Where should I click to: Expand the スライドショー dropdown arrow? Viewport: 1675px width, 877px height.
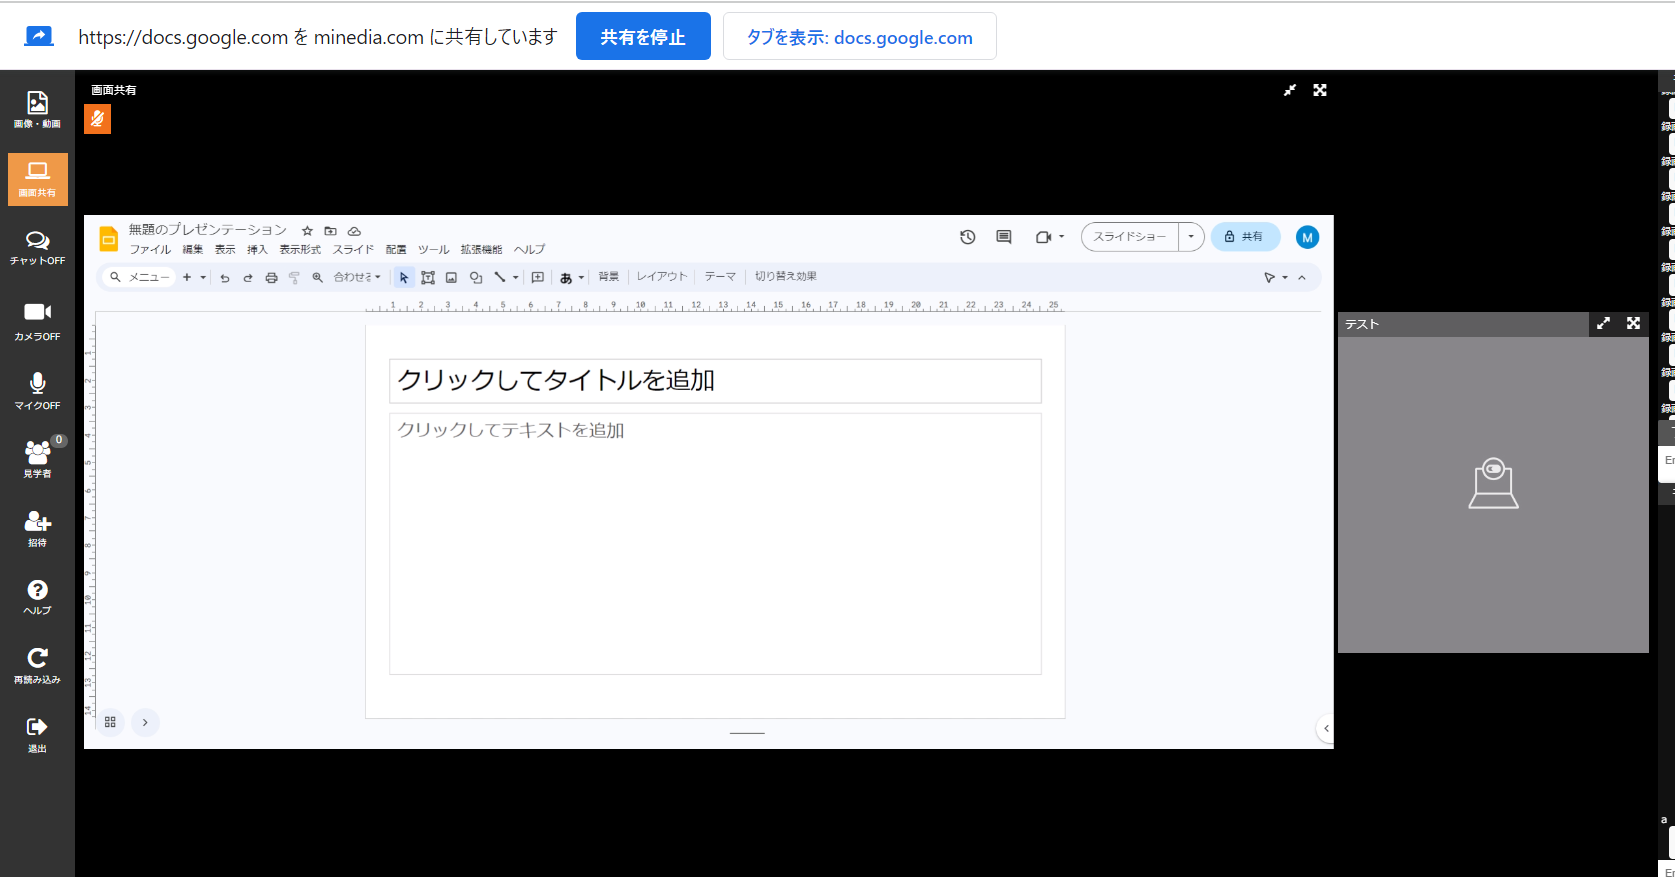point(1191,237)
